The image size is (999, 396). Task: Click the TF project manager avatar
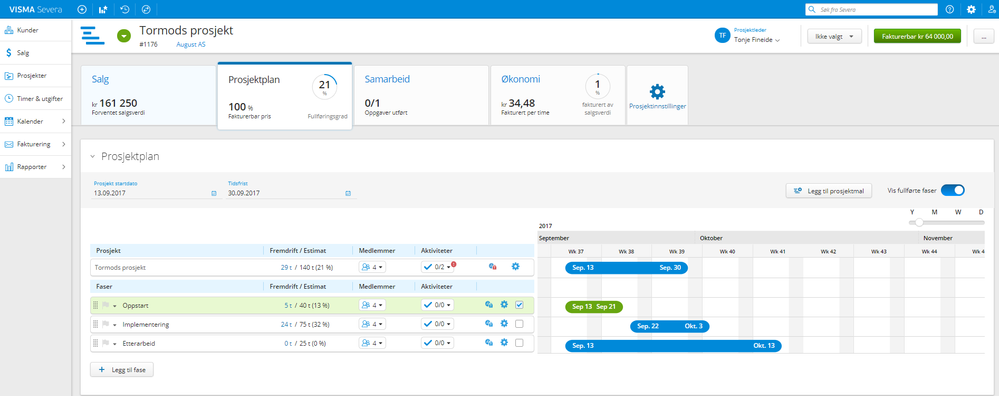(x=722, y=36)
